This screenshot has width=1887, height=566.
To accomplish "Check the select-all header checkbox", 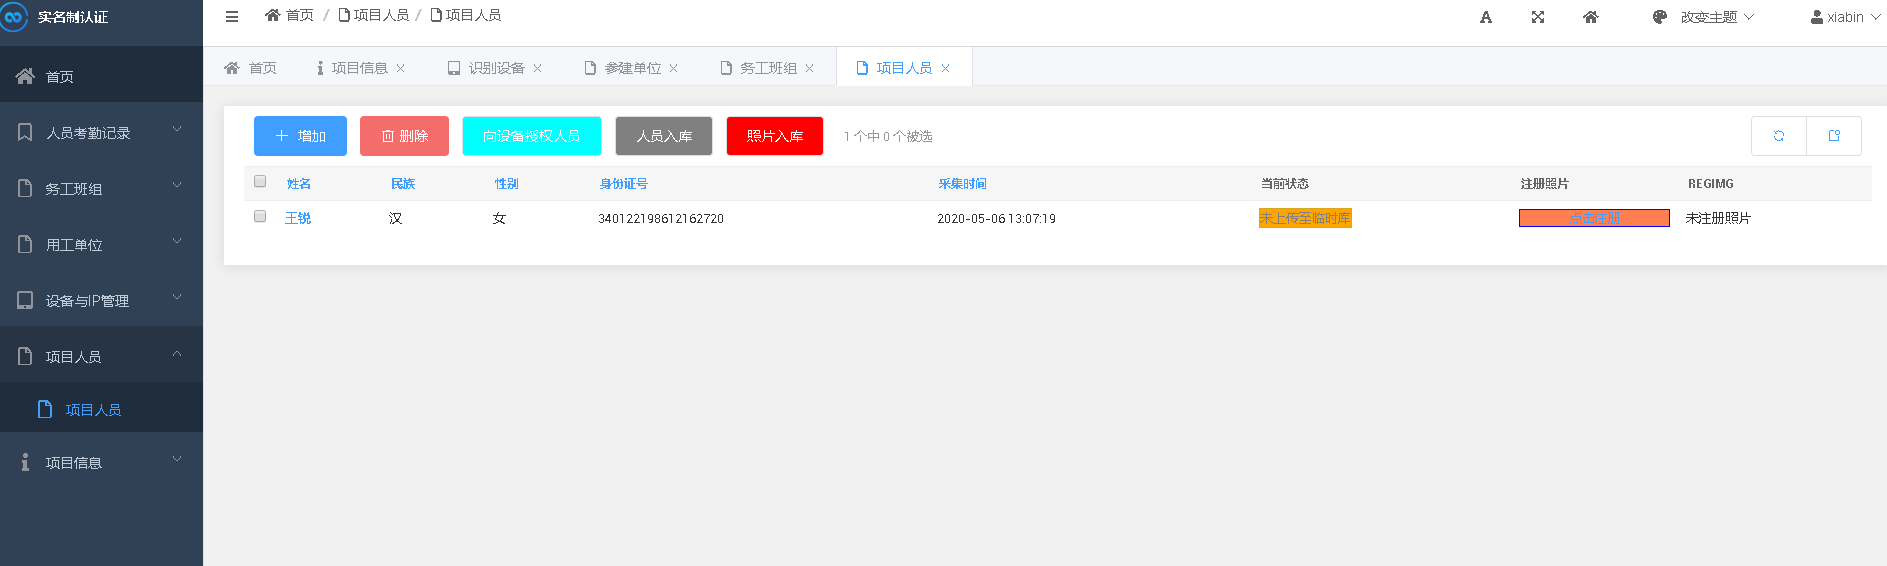I will click(x=260, y=182).
